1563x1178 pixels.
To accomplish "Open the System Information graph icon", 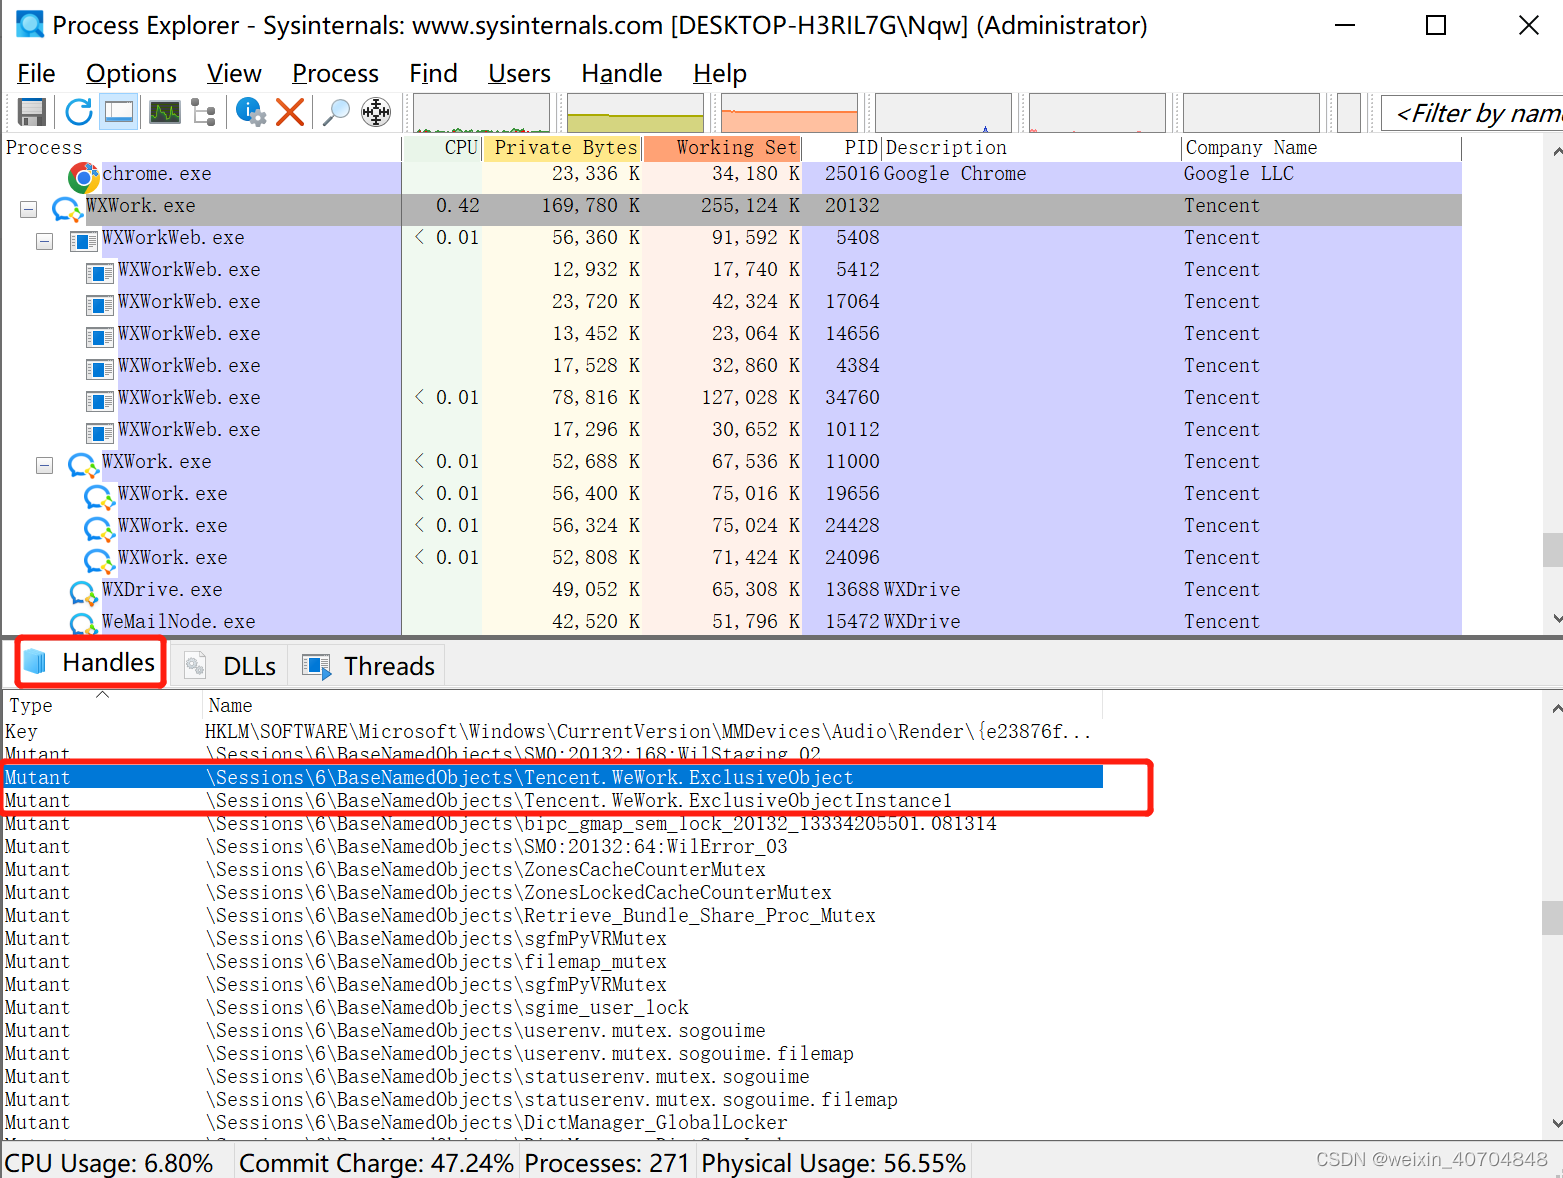I will [x=165, y=112].
